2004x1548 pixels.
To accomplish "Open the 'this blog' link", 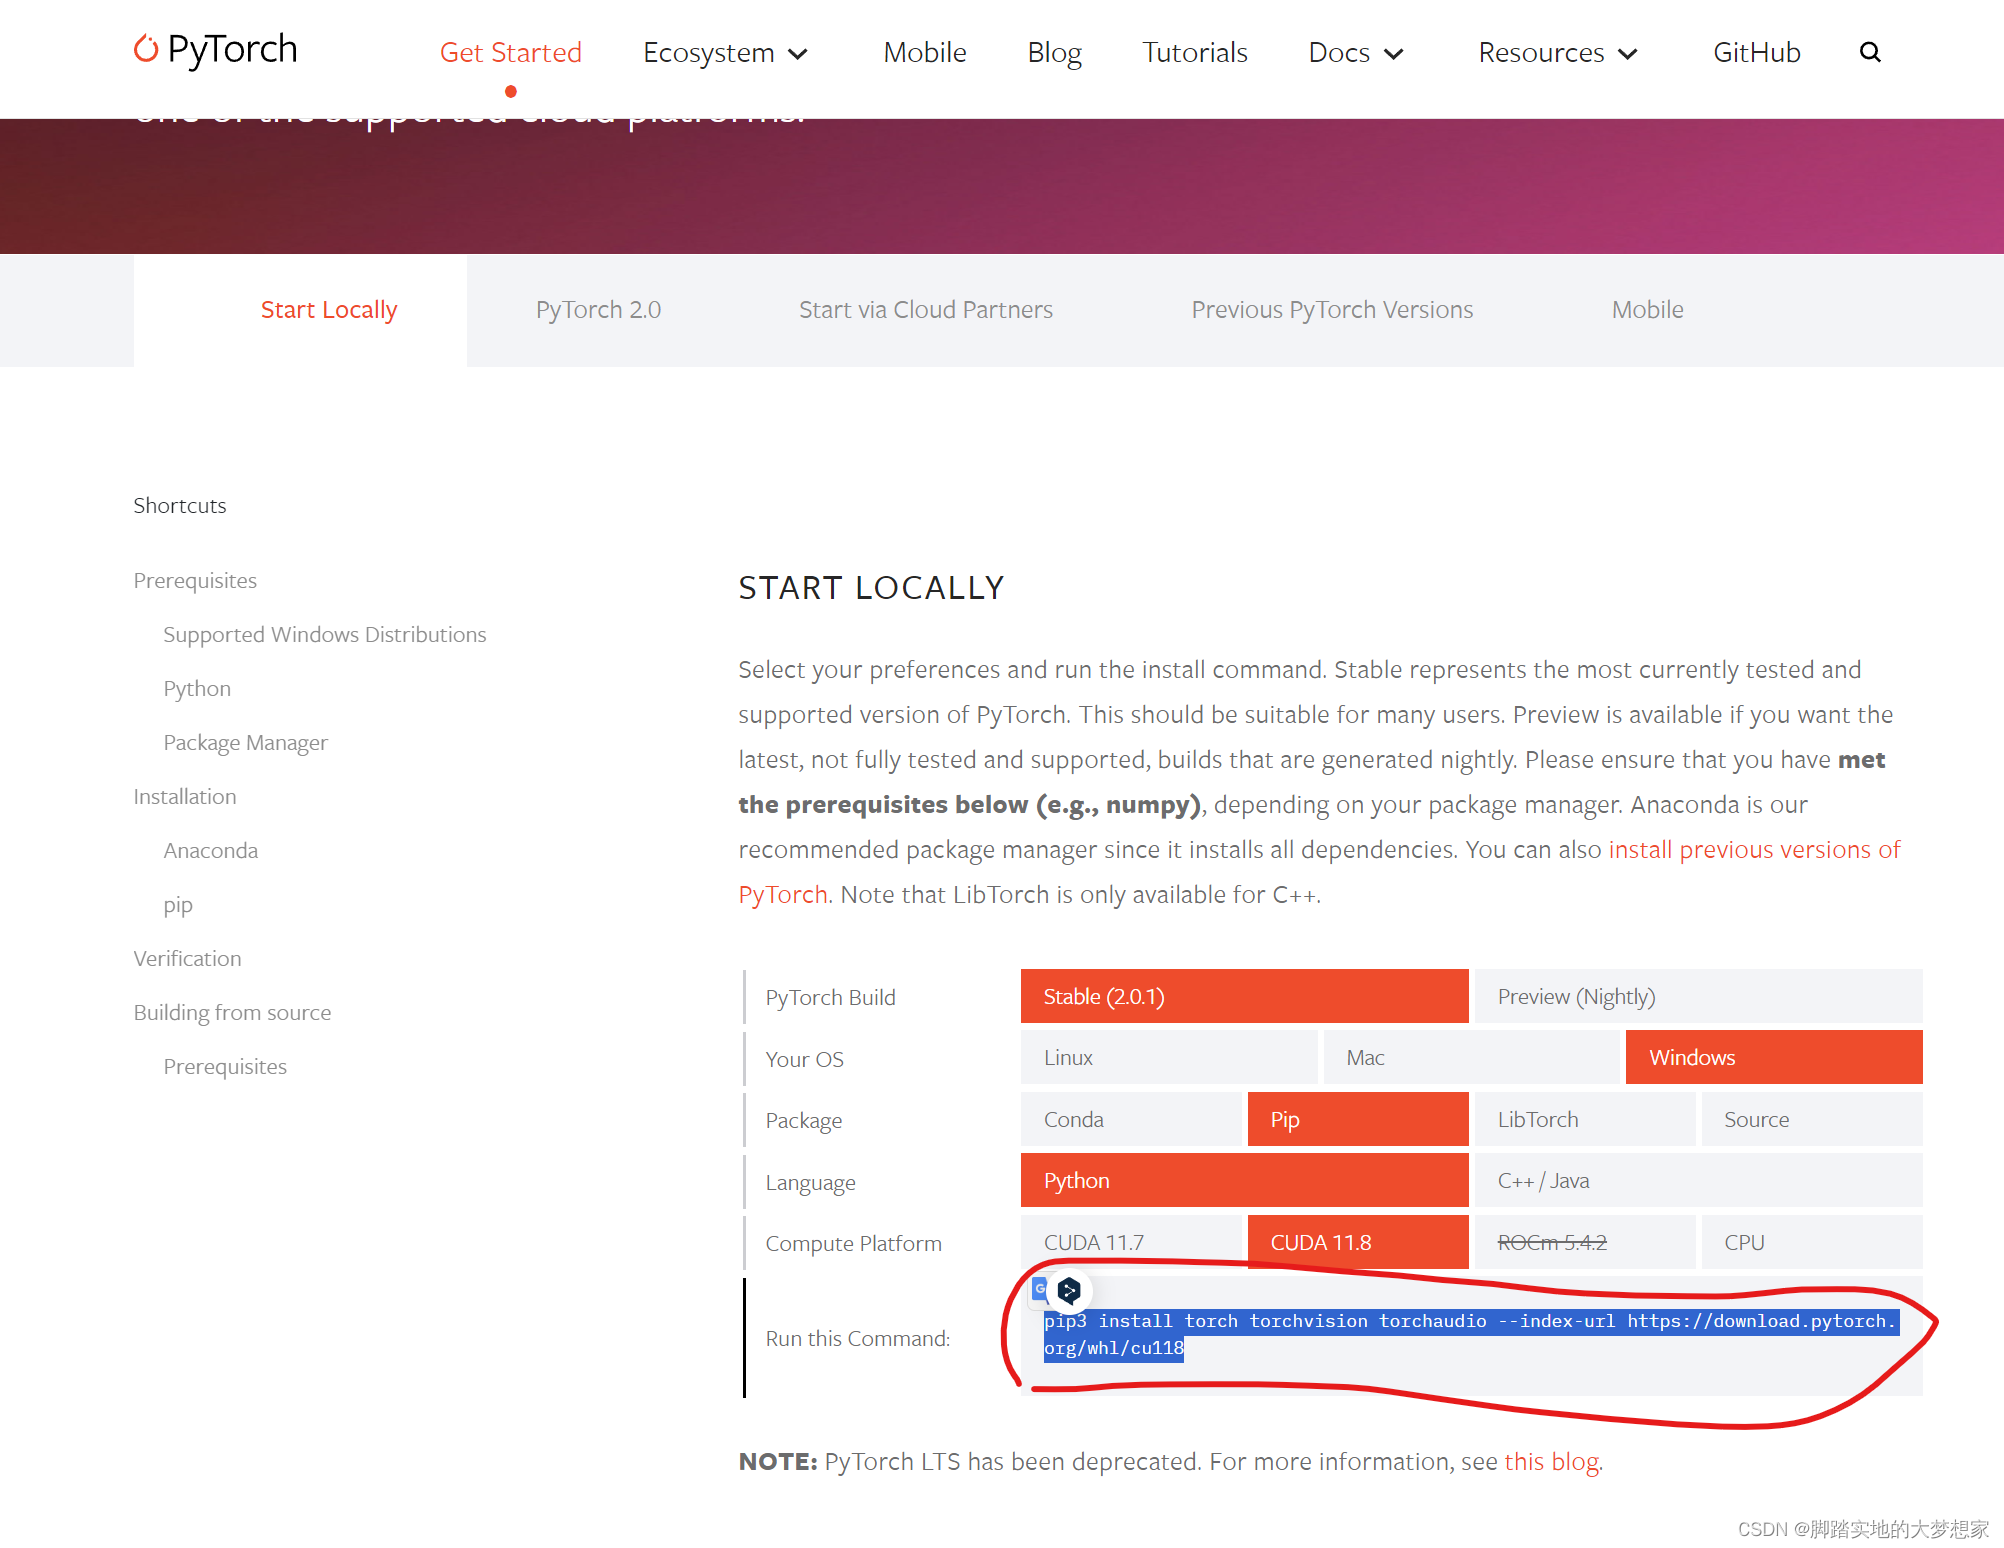I will [x=1551, y=1461].
